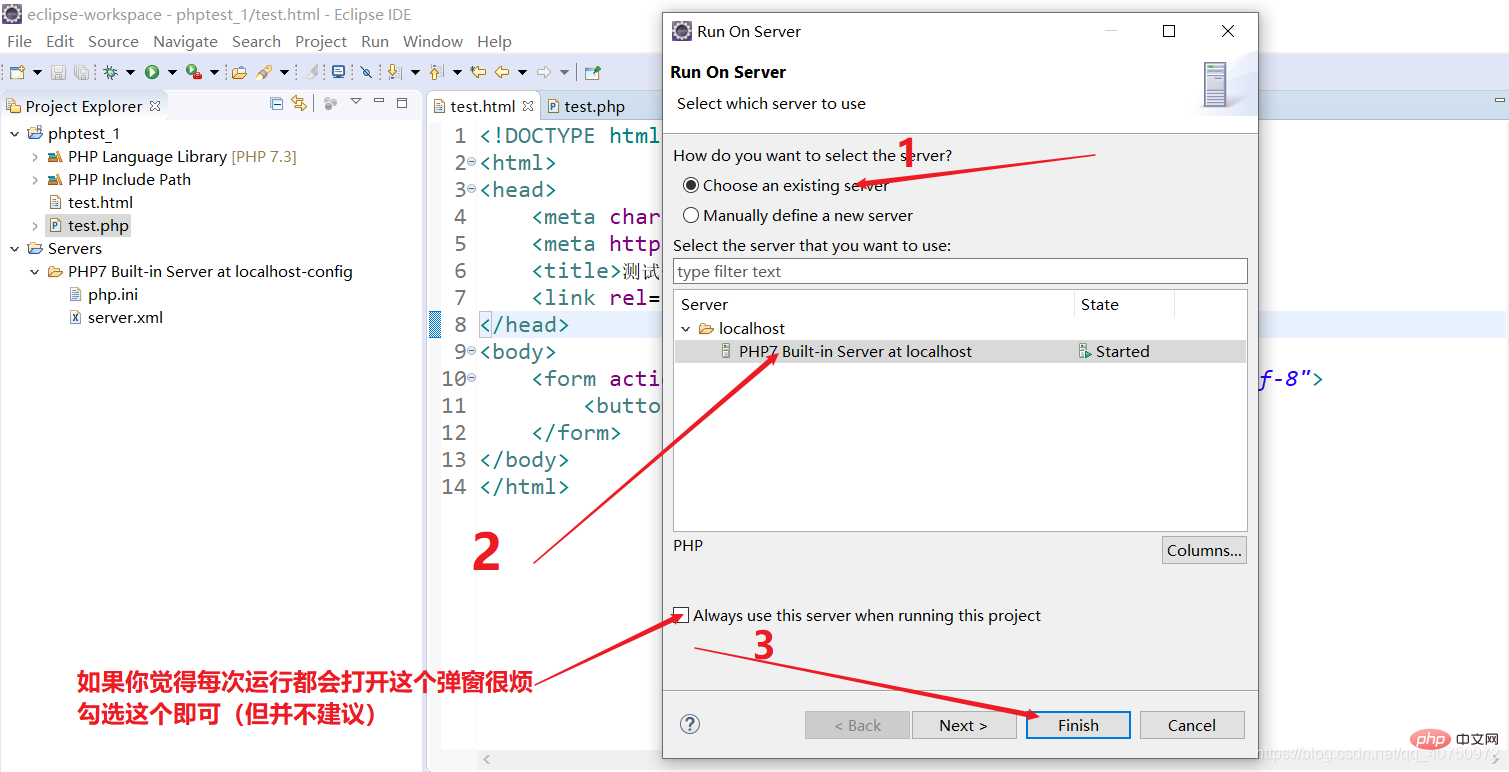Open the Search menu
This screenshot has height=772, width=1509.
[256, 41]
